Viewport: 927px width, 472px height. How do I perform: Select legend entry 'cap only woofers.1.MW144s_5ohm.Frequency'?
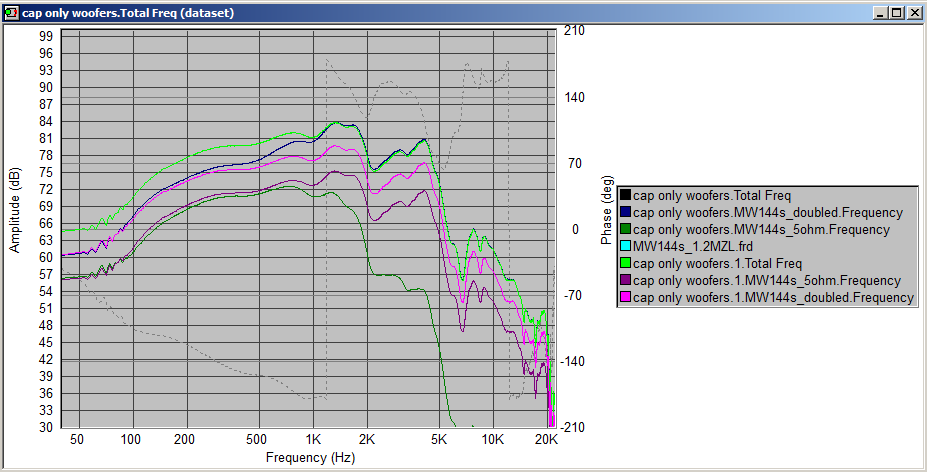point(766,280)
